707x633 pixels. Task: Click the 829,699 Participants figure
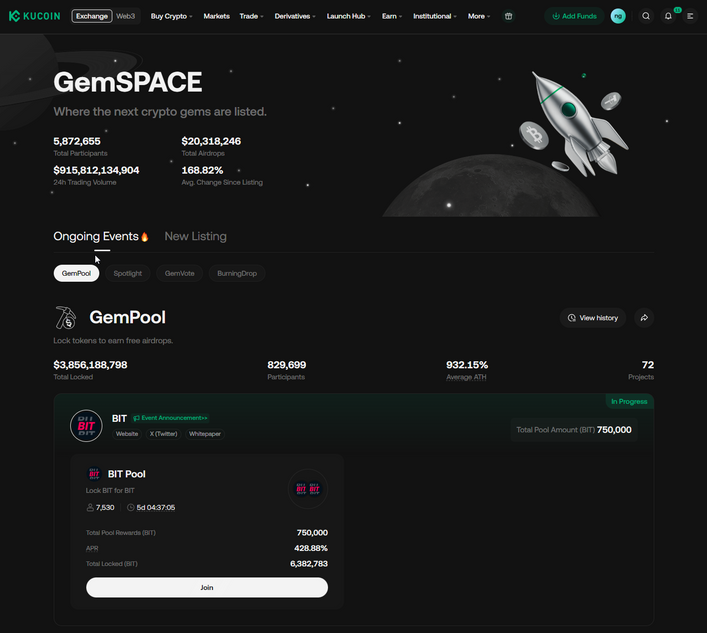287,365
